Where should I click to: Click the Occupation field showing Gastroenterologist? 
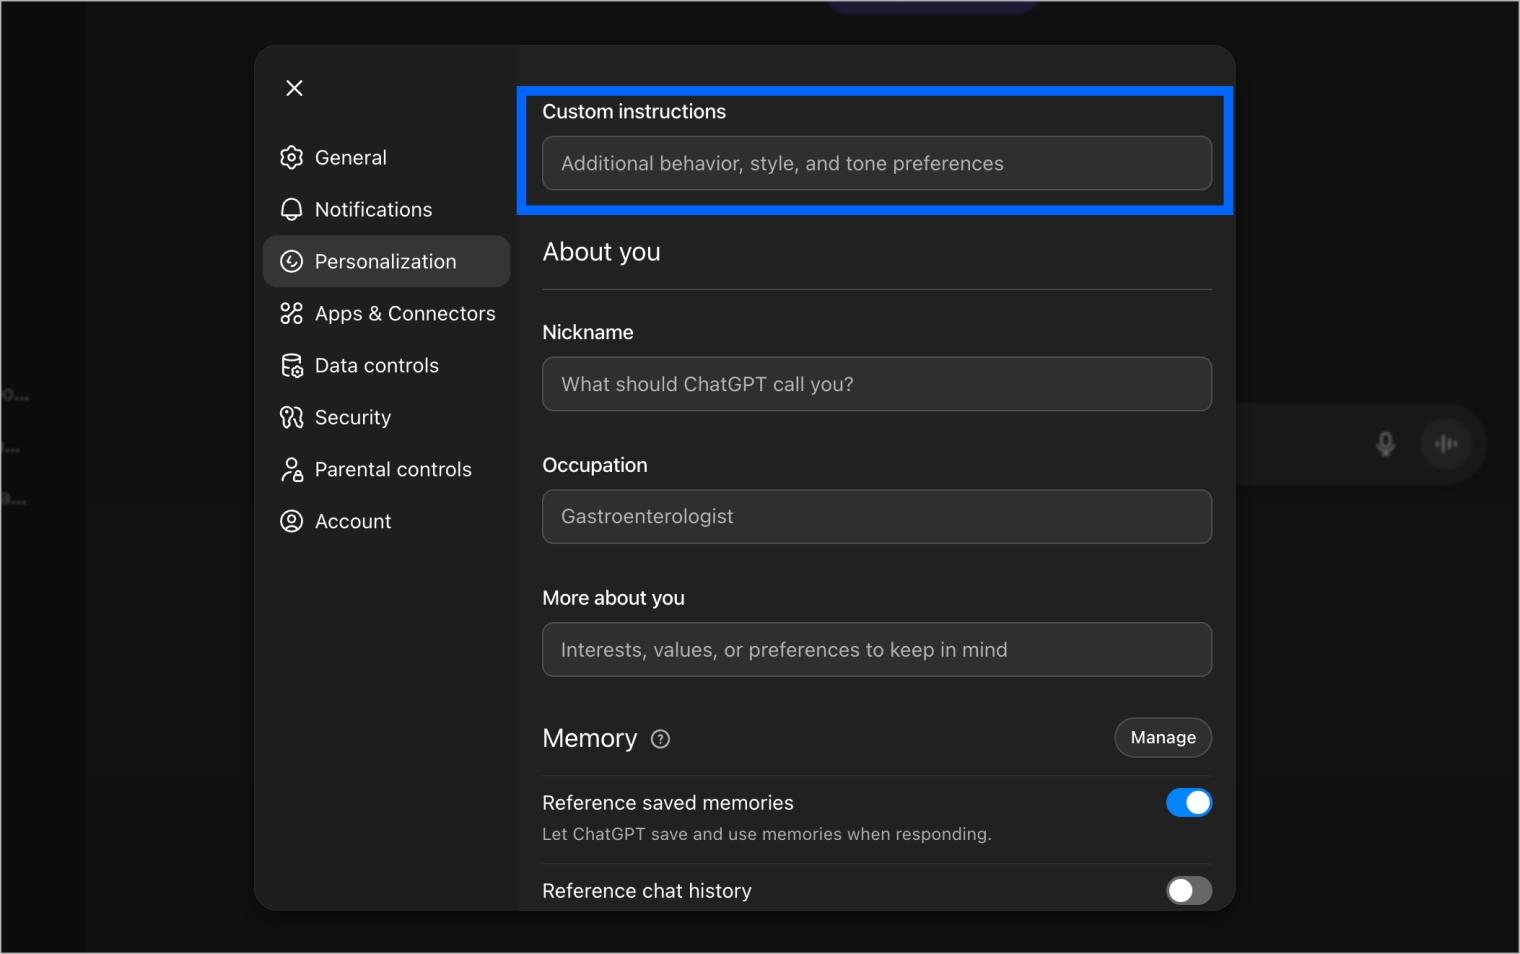click(876, 516)
